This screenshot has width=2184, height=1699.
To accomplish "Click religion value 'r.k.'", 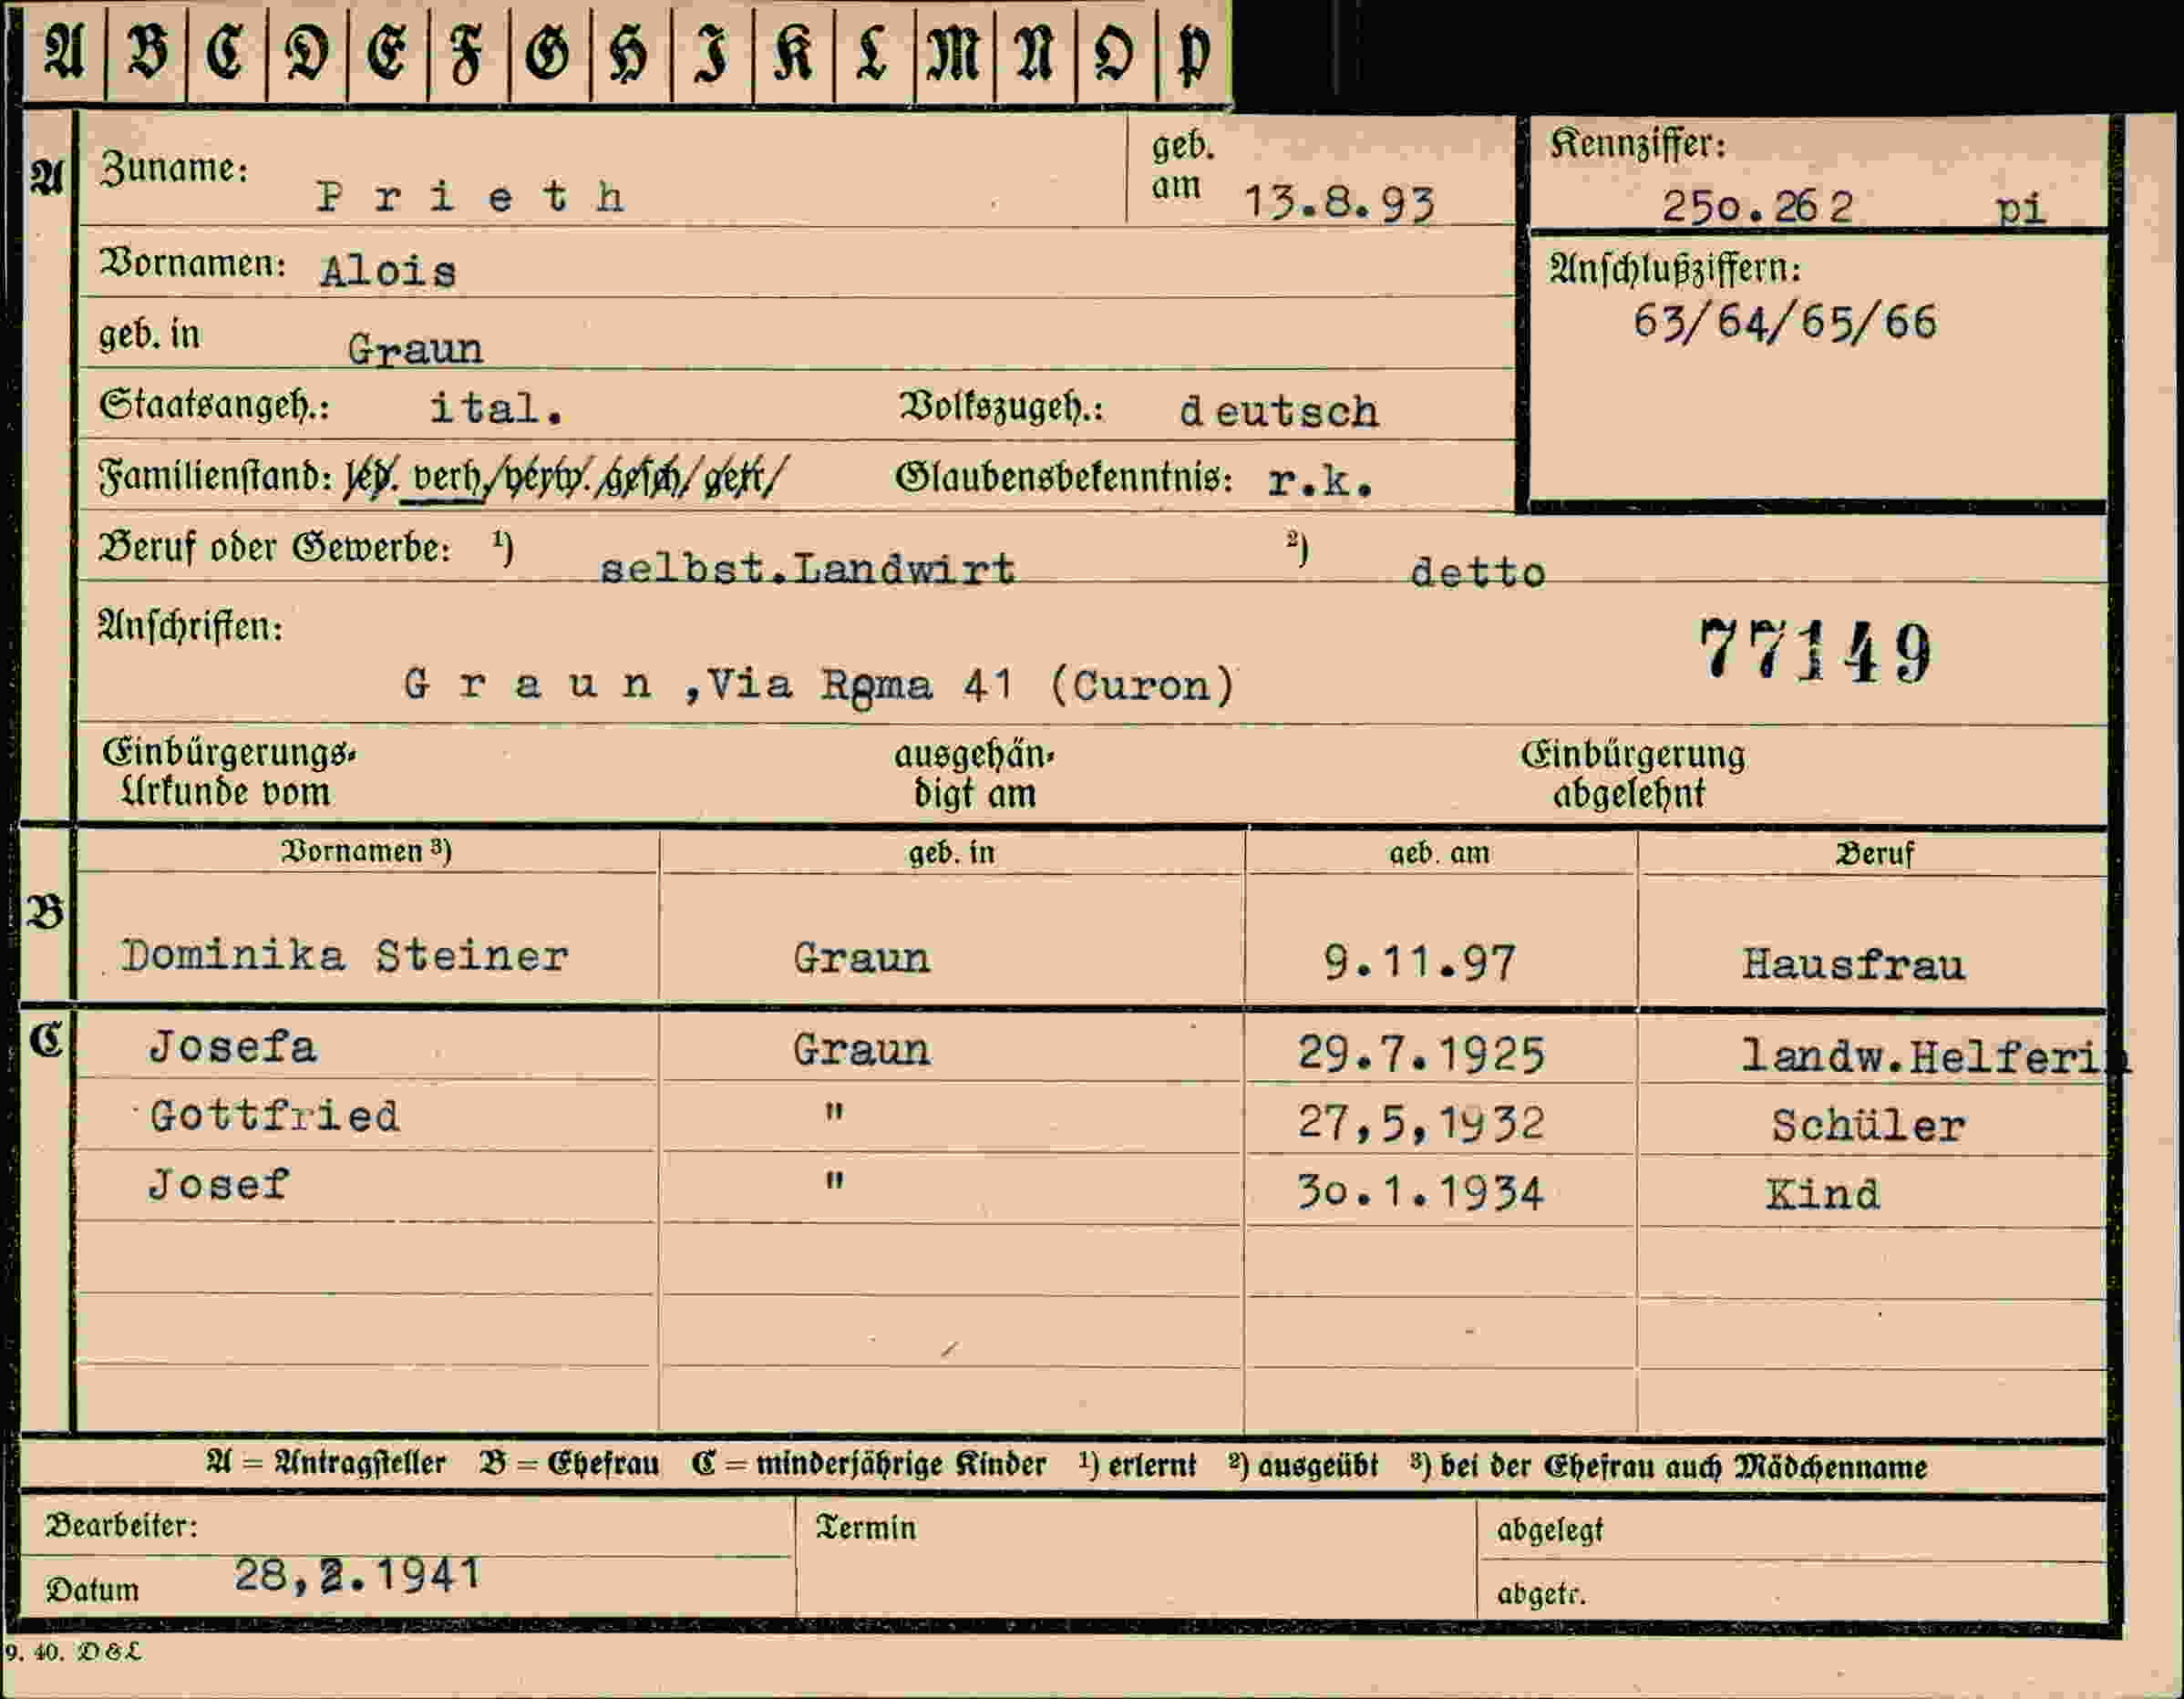I will 1320,482.
